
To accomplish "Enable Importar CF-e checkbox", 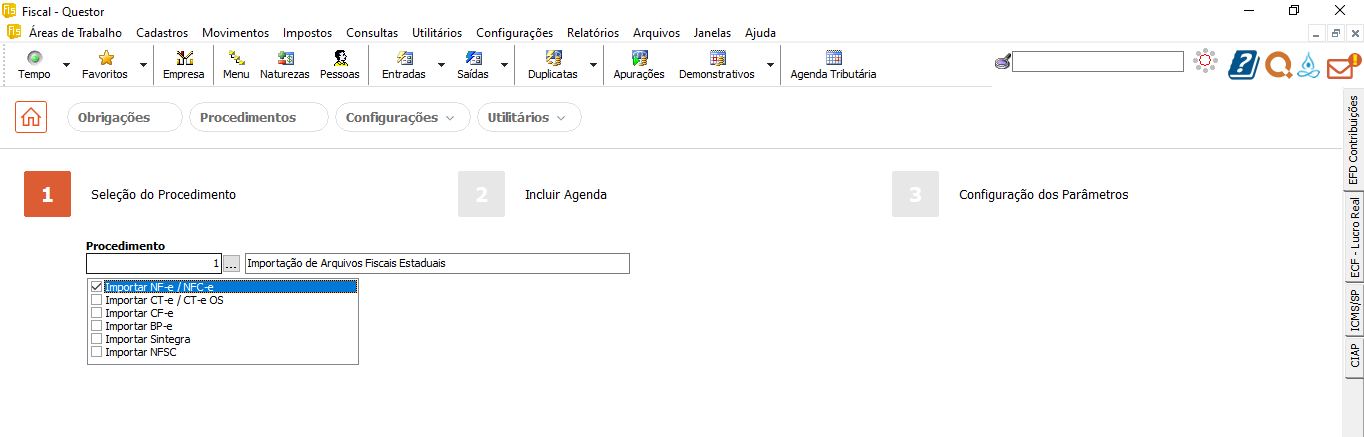I will [96, 313].
